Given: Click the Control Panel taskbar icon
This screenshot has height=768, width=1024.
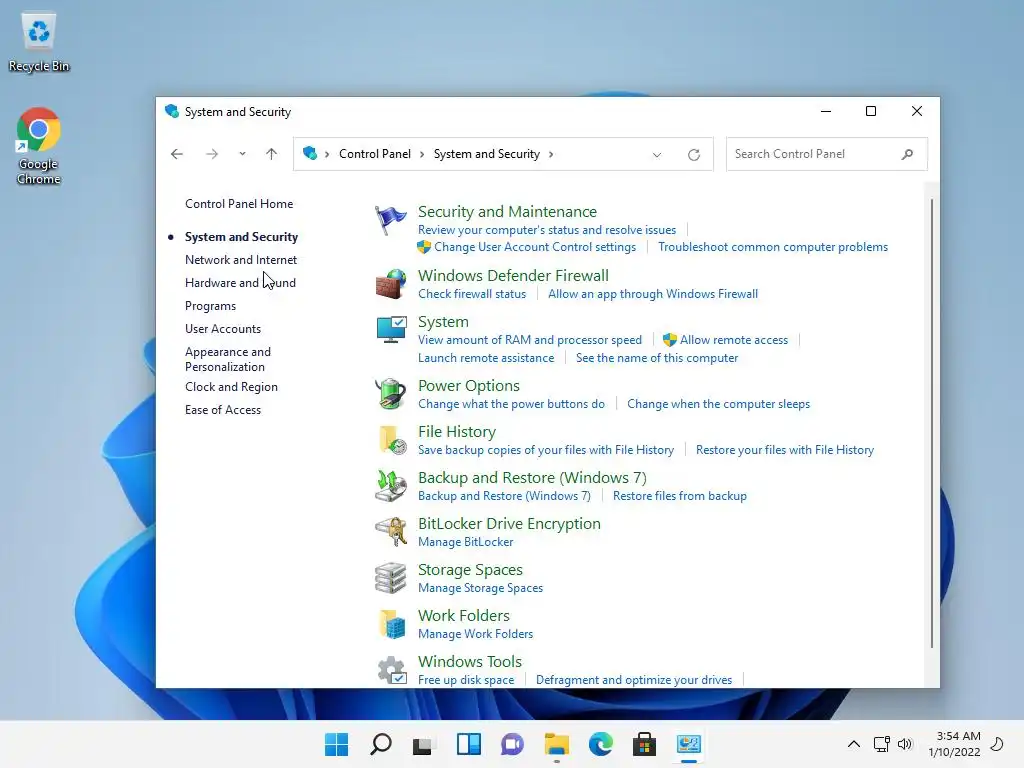Looking at the screenshot, I should (688, 744).
